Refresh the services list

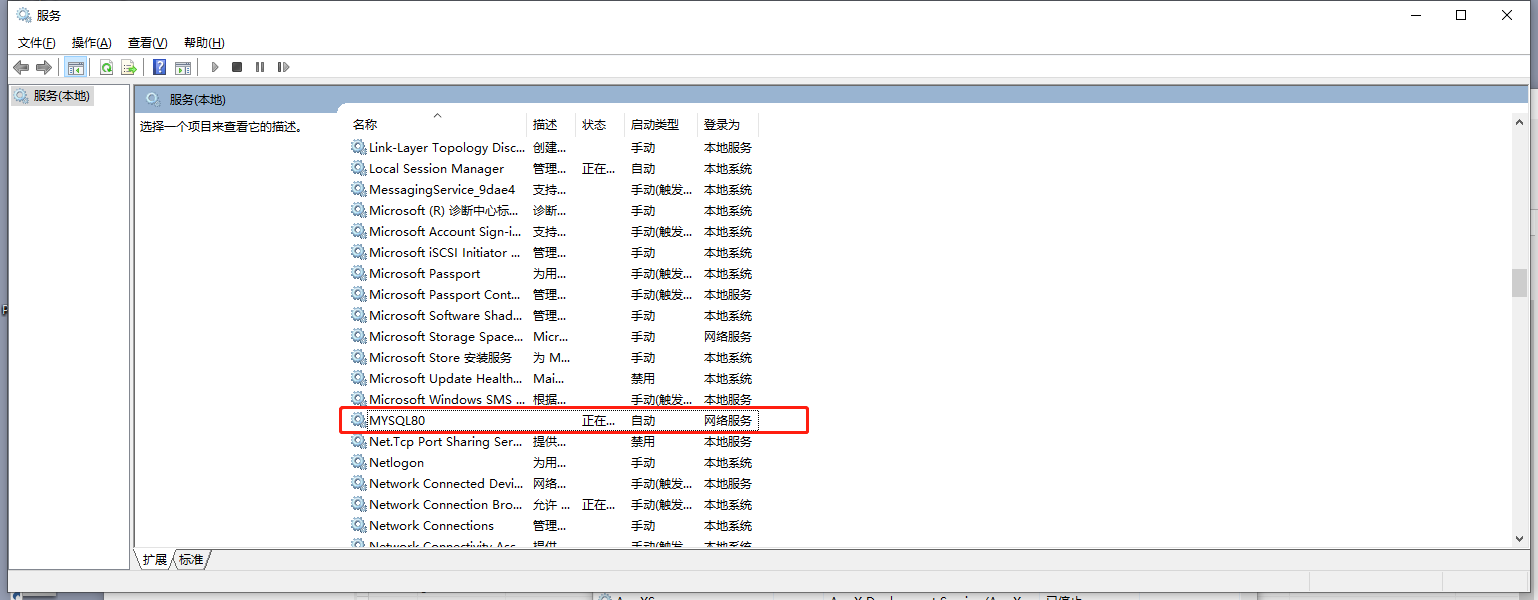click(x=105, y=66)
